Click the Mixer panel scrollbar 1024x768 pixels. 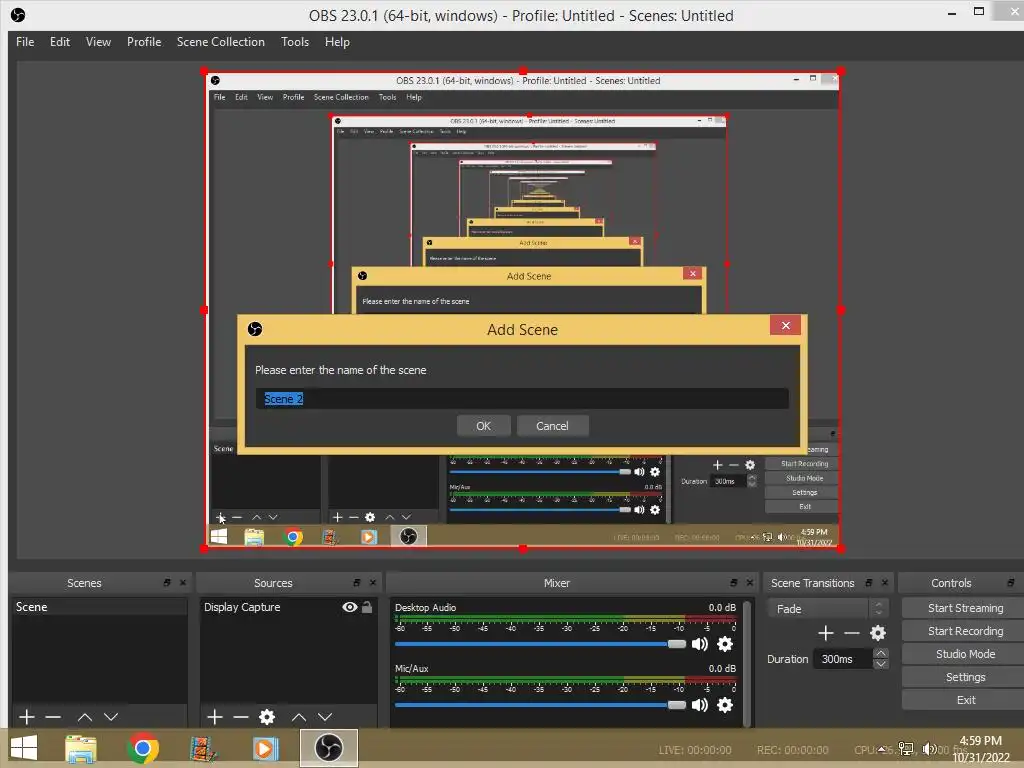(746, 663)
